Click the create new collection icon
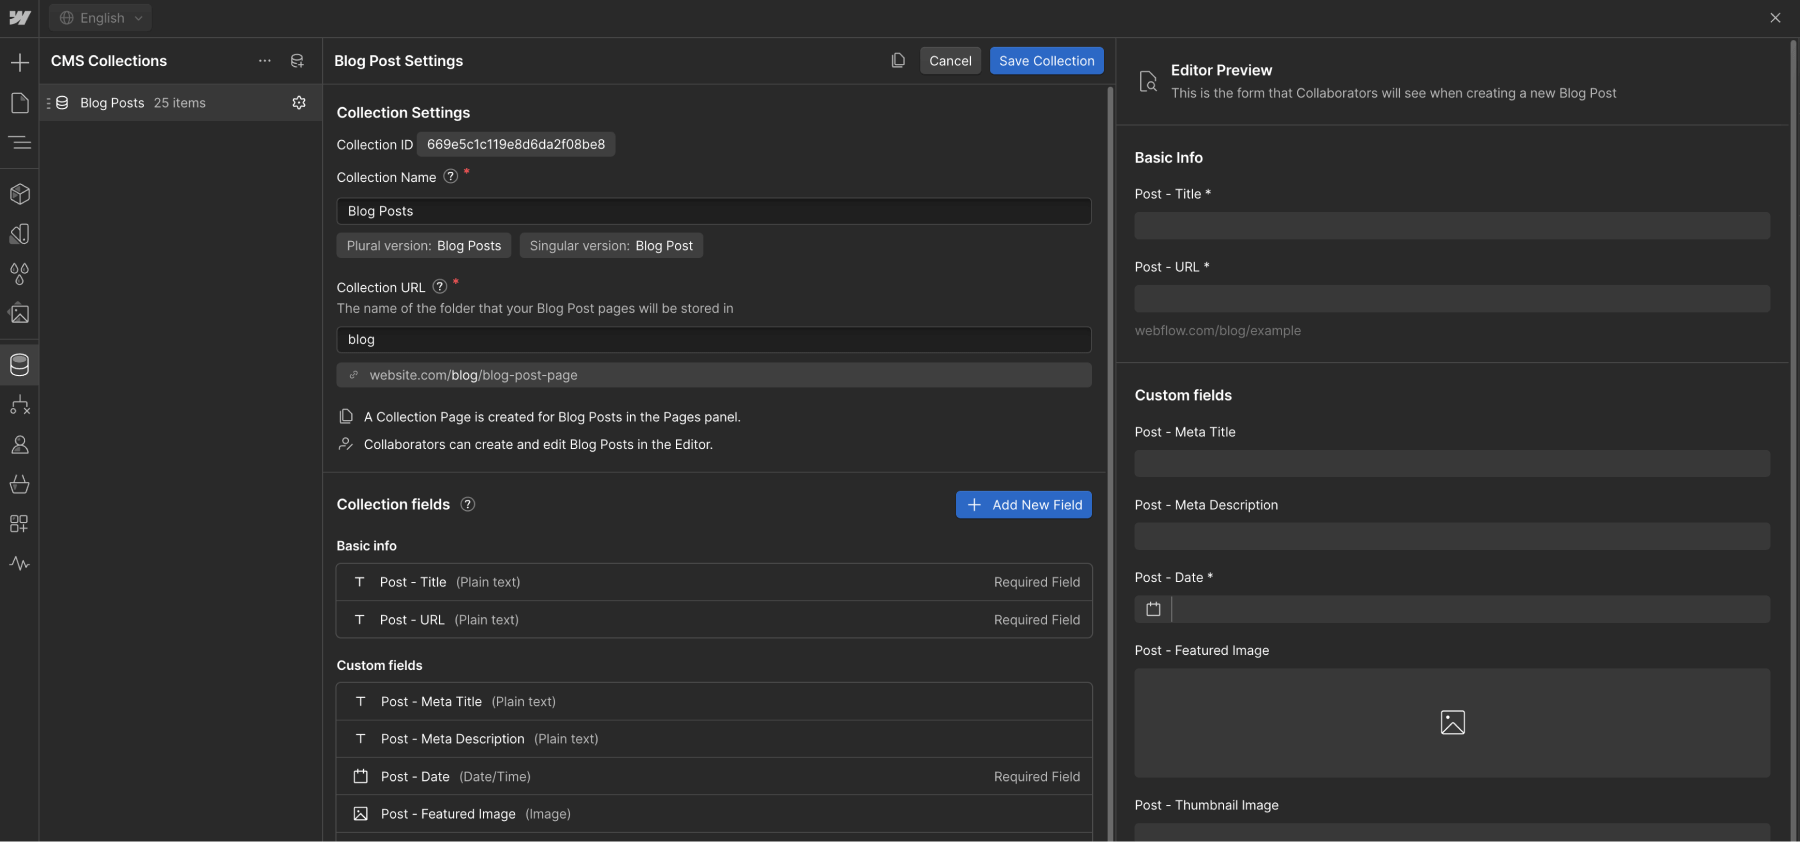Viewport: 1800px width, 842px height. (297, 61)
